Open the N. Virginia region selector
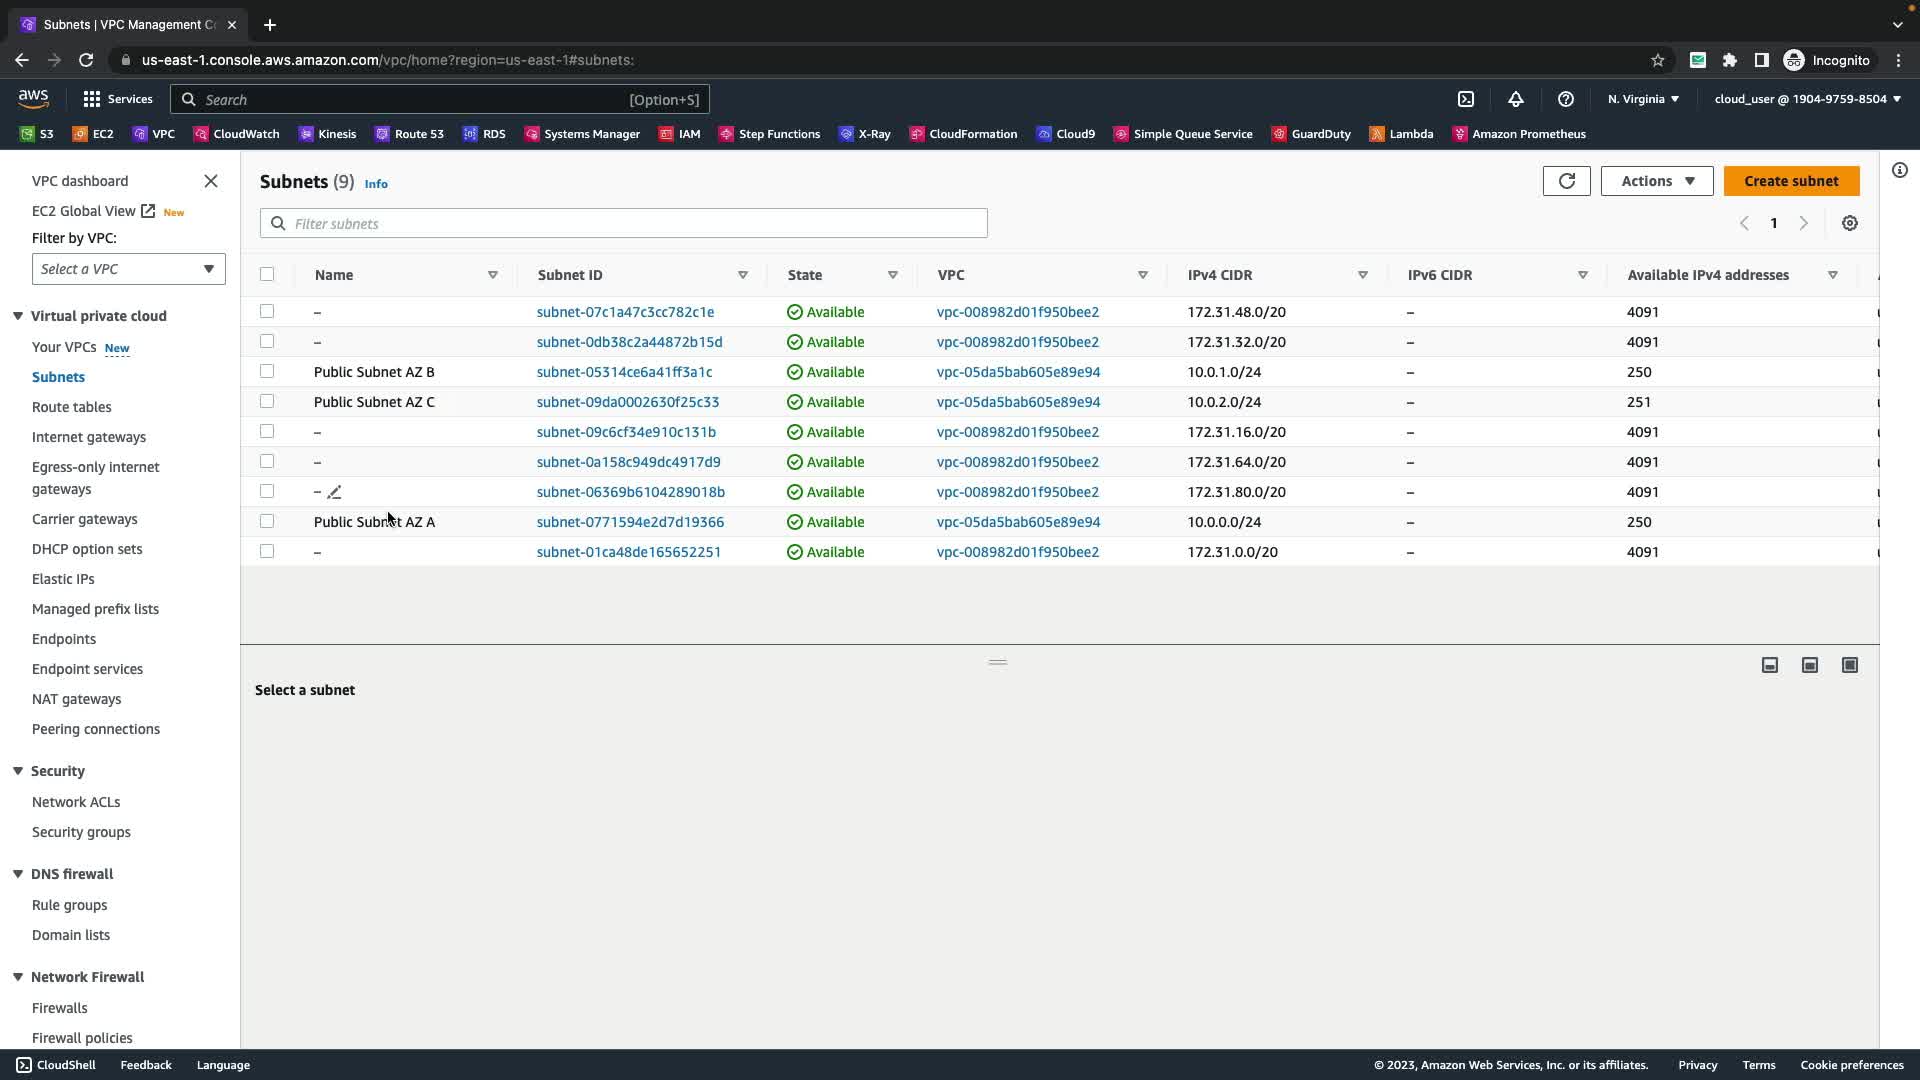Screen dimensions: 1920x1080 pyautogui.click(x=1642, y=99)
